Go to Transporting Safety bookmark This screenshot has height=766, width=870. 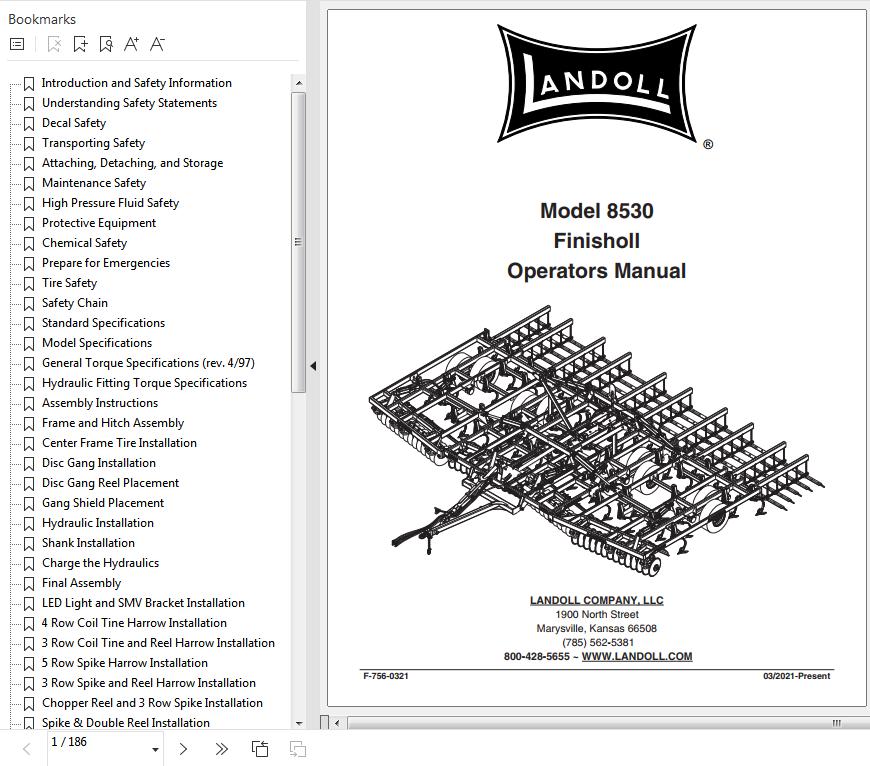pyautogui.click(x=93, y=143)
